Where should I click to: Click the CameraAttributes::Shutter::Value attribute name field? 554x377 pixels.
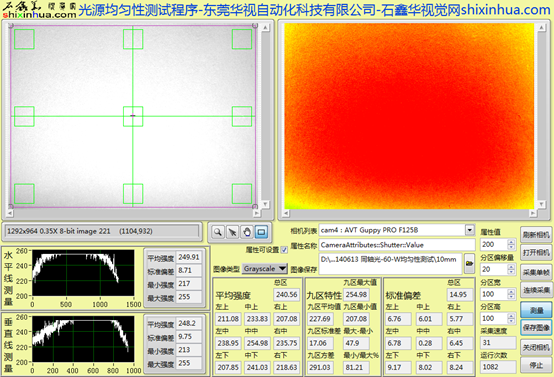click(397, 245)
